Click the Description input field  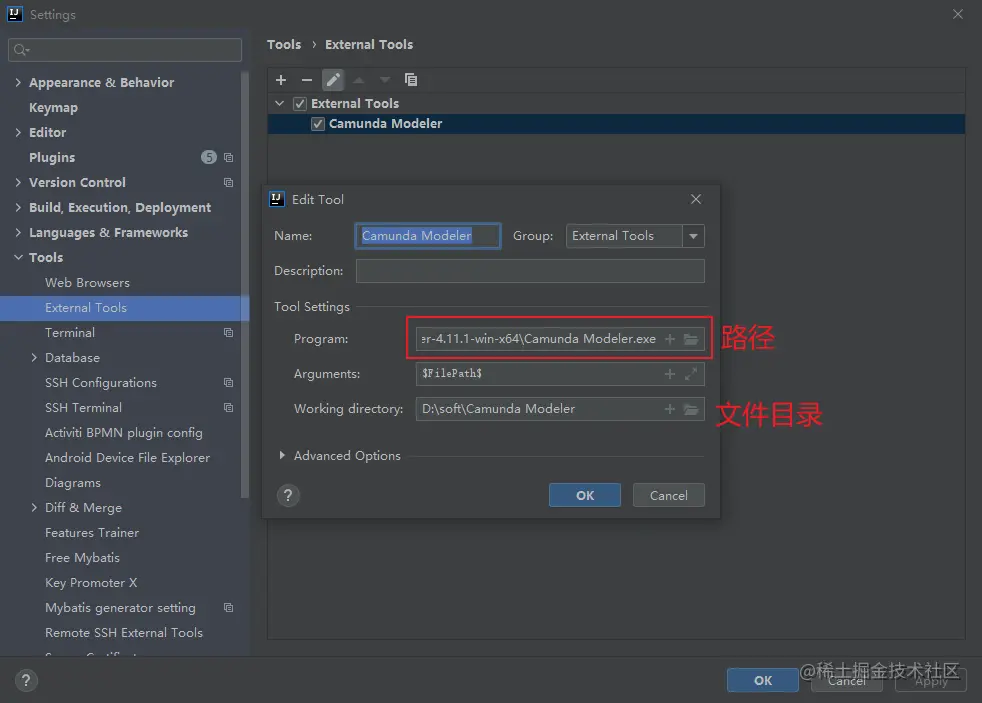pyautogui.click(x=530, y=271)
